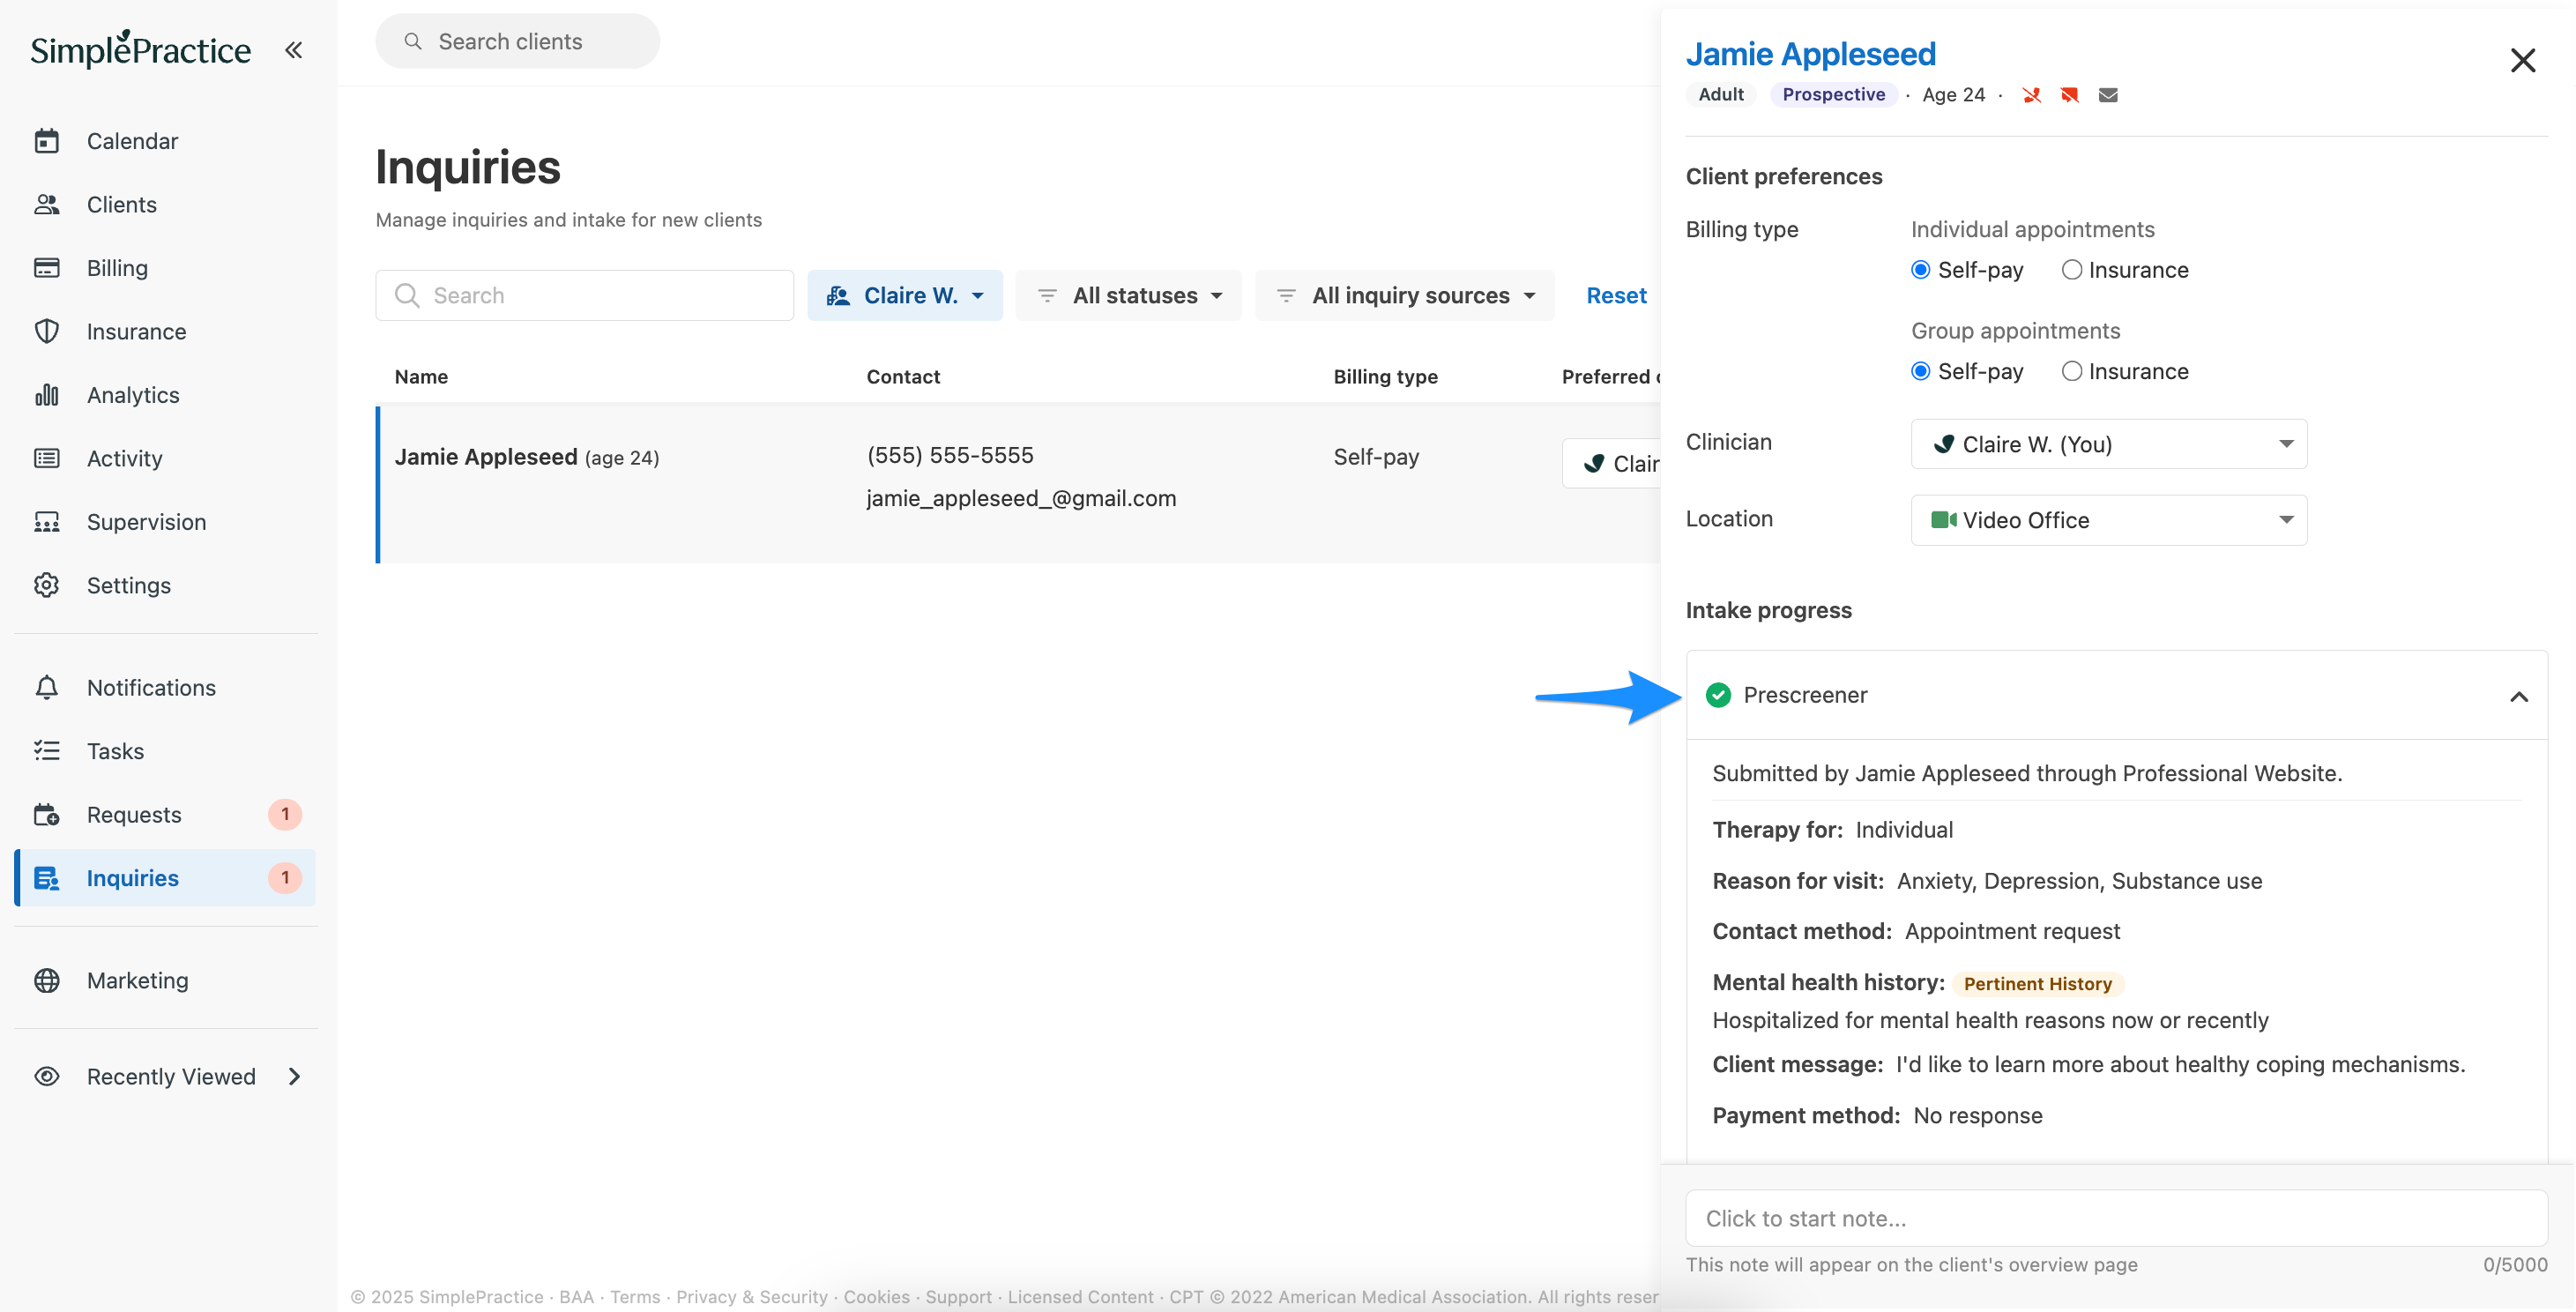
Task: Open the BAA footer link
Action: (576, 1297)
